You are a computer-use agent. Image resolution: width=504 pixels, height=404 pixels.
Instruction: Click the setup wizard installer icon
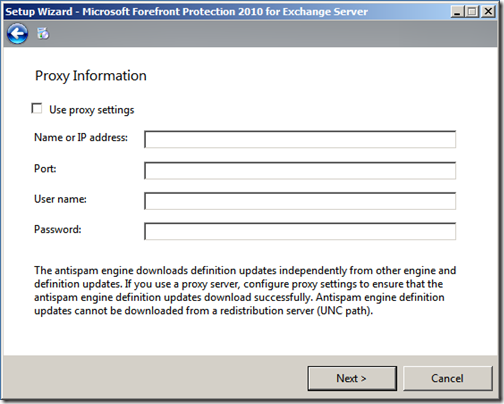[43, 33]
